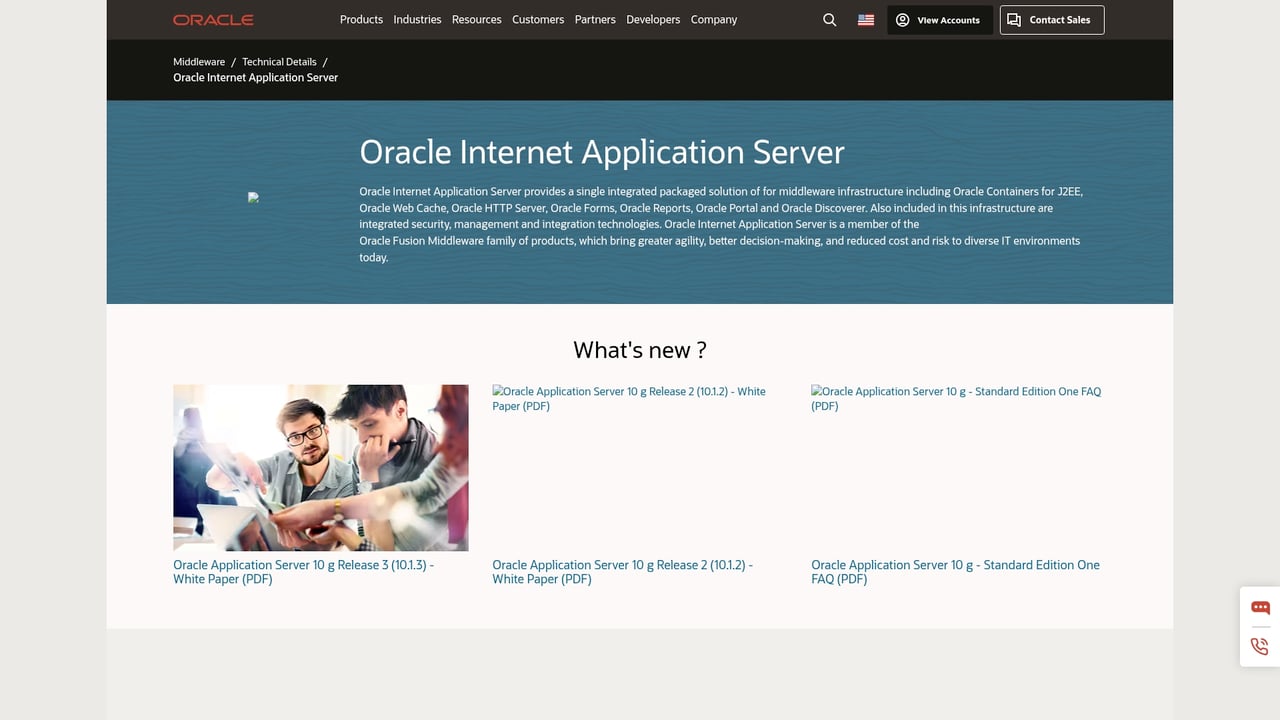Click the phone call icon on the side panel
Viewport: 1280px width, 720px height.
click(x=1259, y=646)
